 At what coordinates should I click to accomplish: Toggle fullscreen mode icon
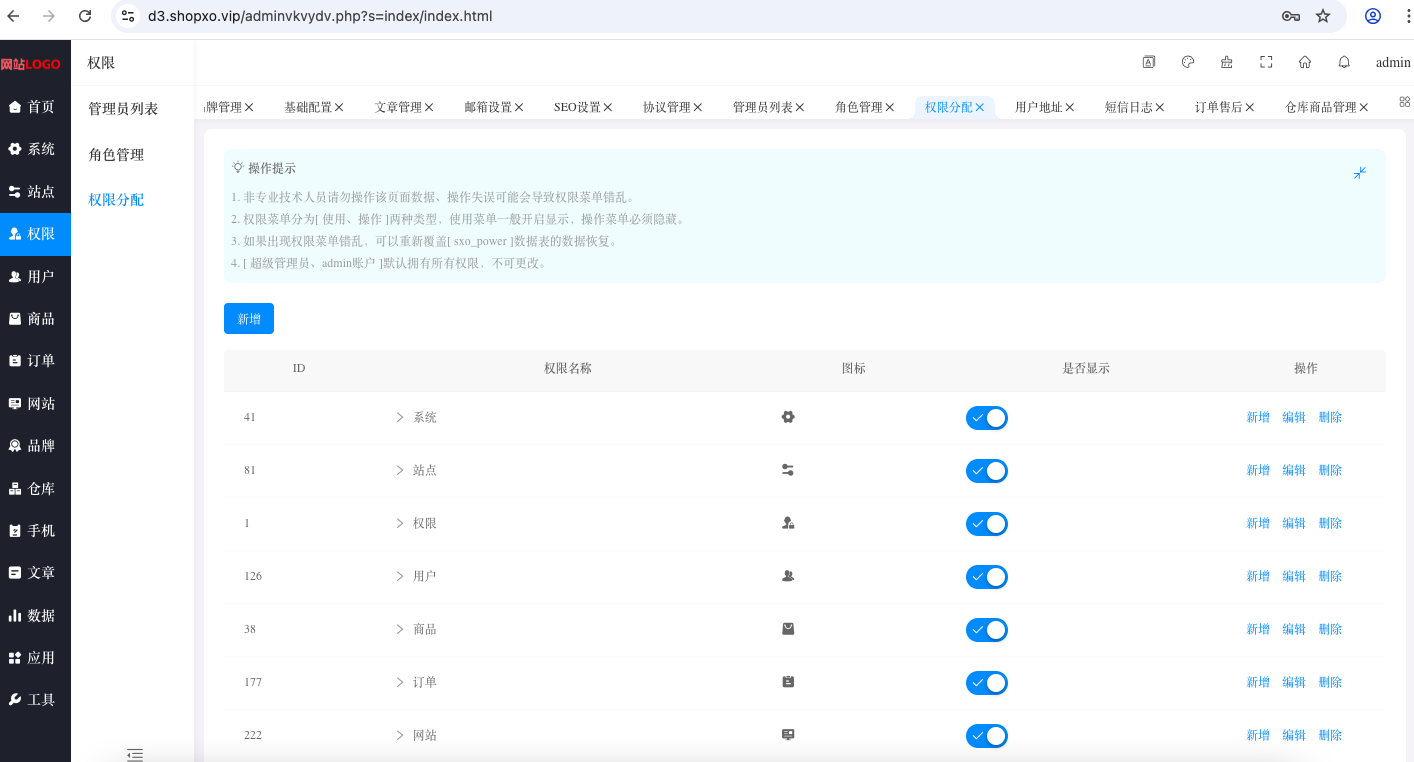[x=1266, y=62]
